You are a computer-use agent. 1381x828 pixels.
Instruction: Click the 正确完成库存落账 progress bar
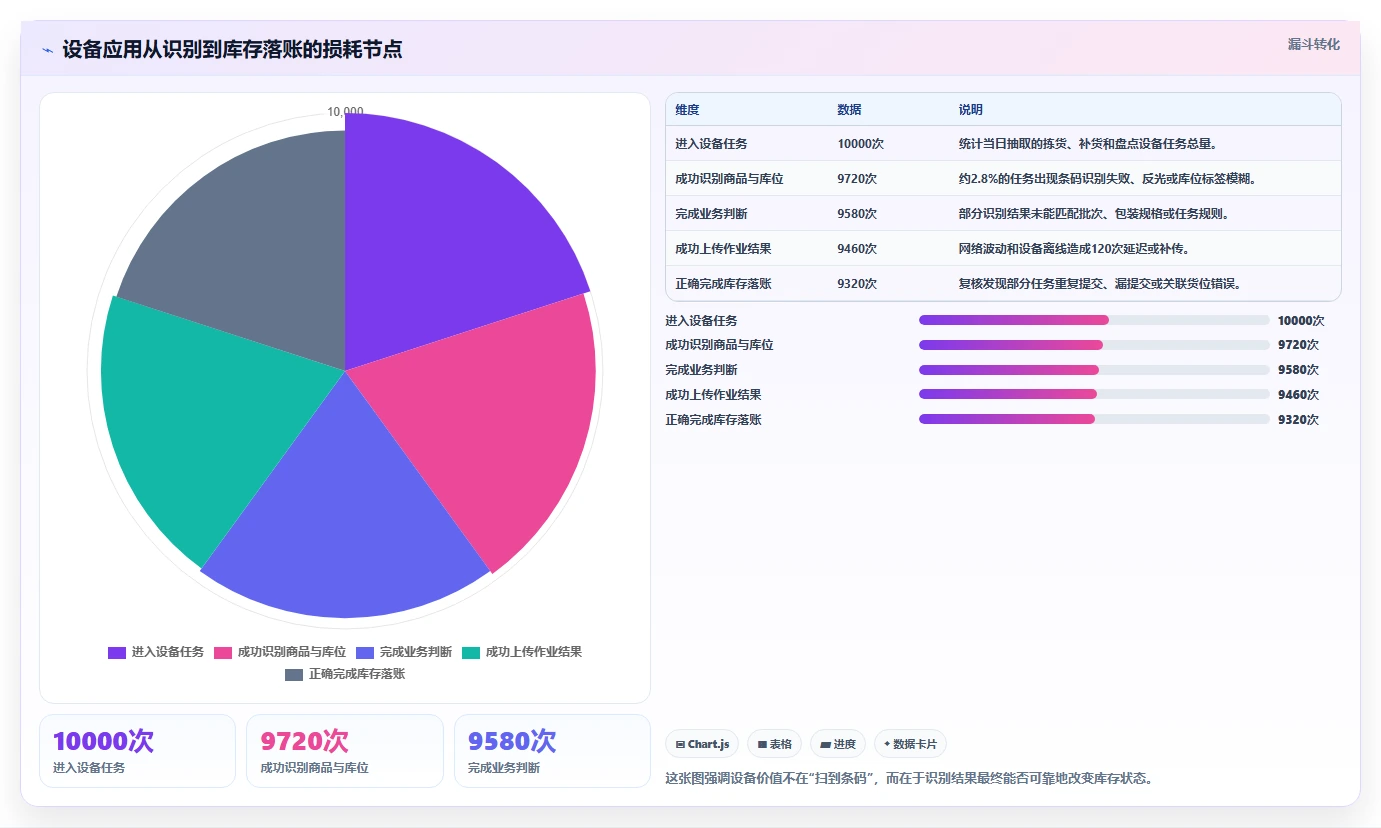(1094, 419)
